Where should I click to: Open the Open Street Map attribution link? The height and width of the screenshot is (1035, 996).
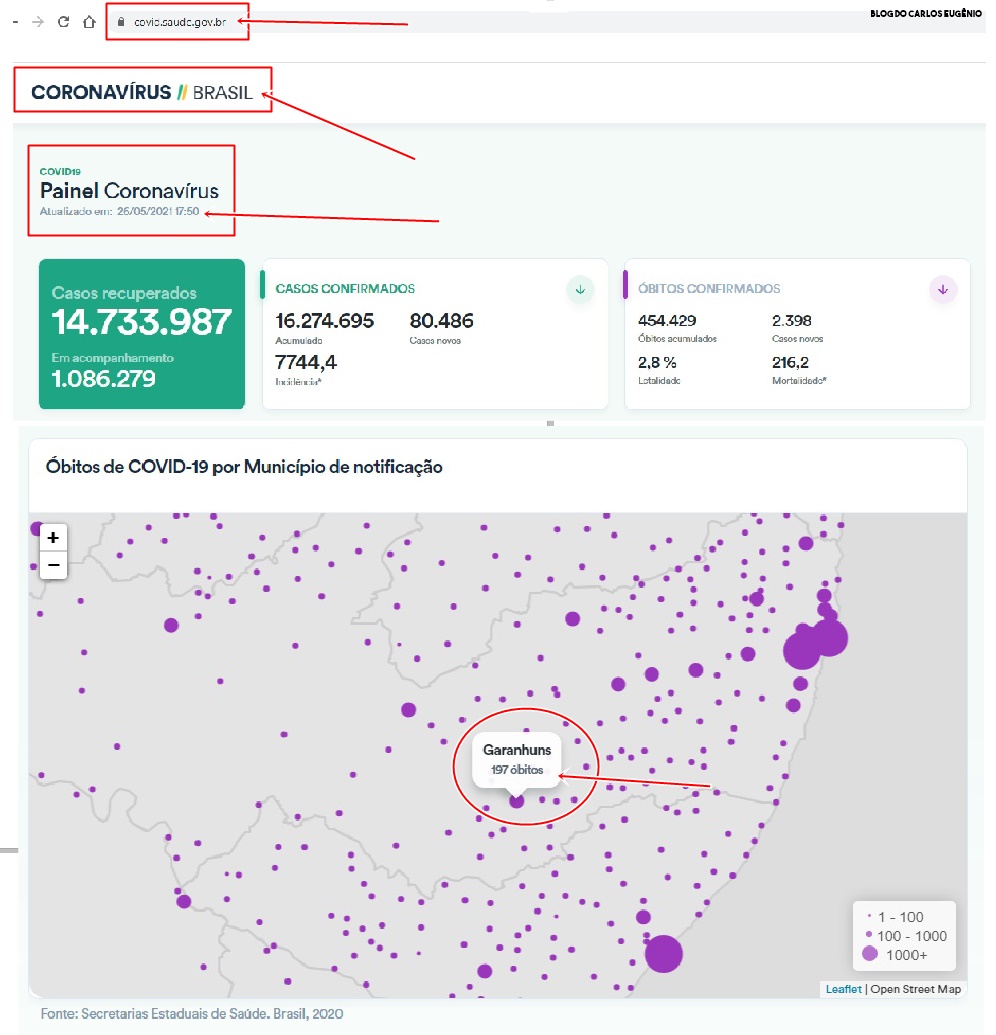click(x=915, y=989)
